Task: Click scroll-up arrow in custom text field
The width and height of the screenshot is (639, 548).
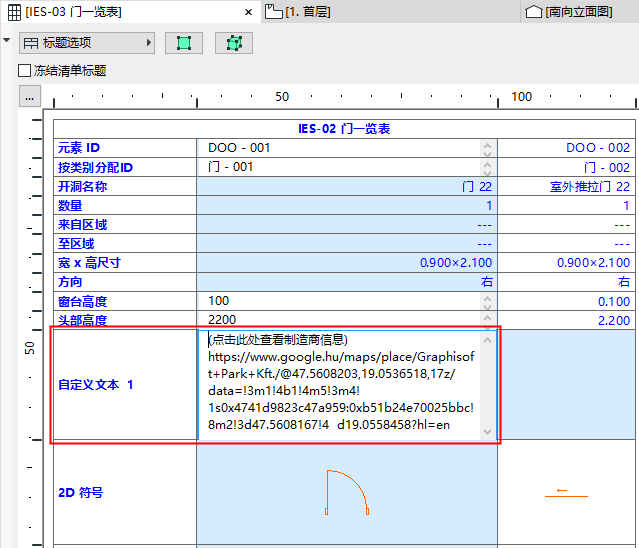Action: tap(487, 340)
